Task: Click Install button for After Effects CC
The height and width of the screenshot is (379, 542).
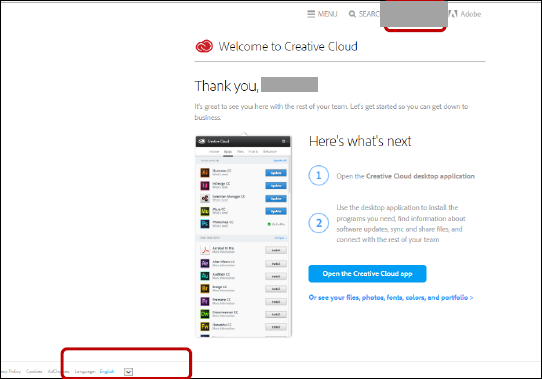Action: pos(276,264)
